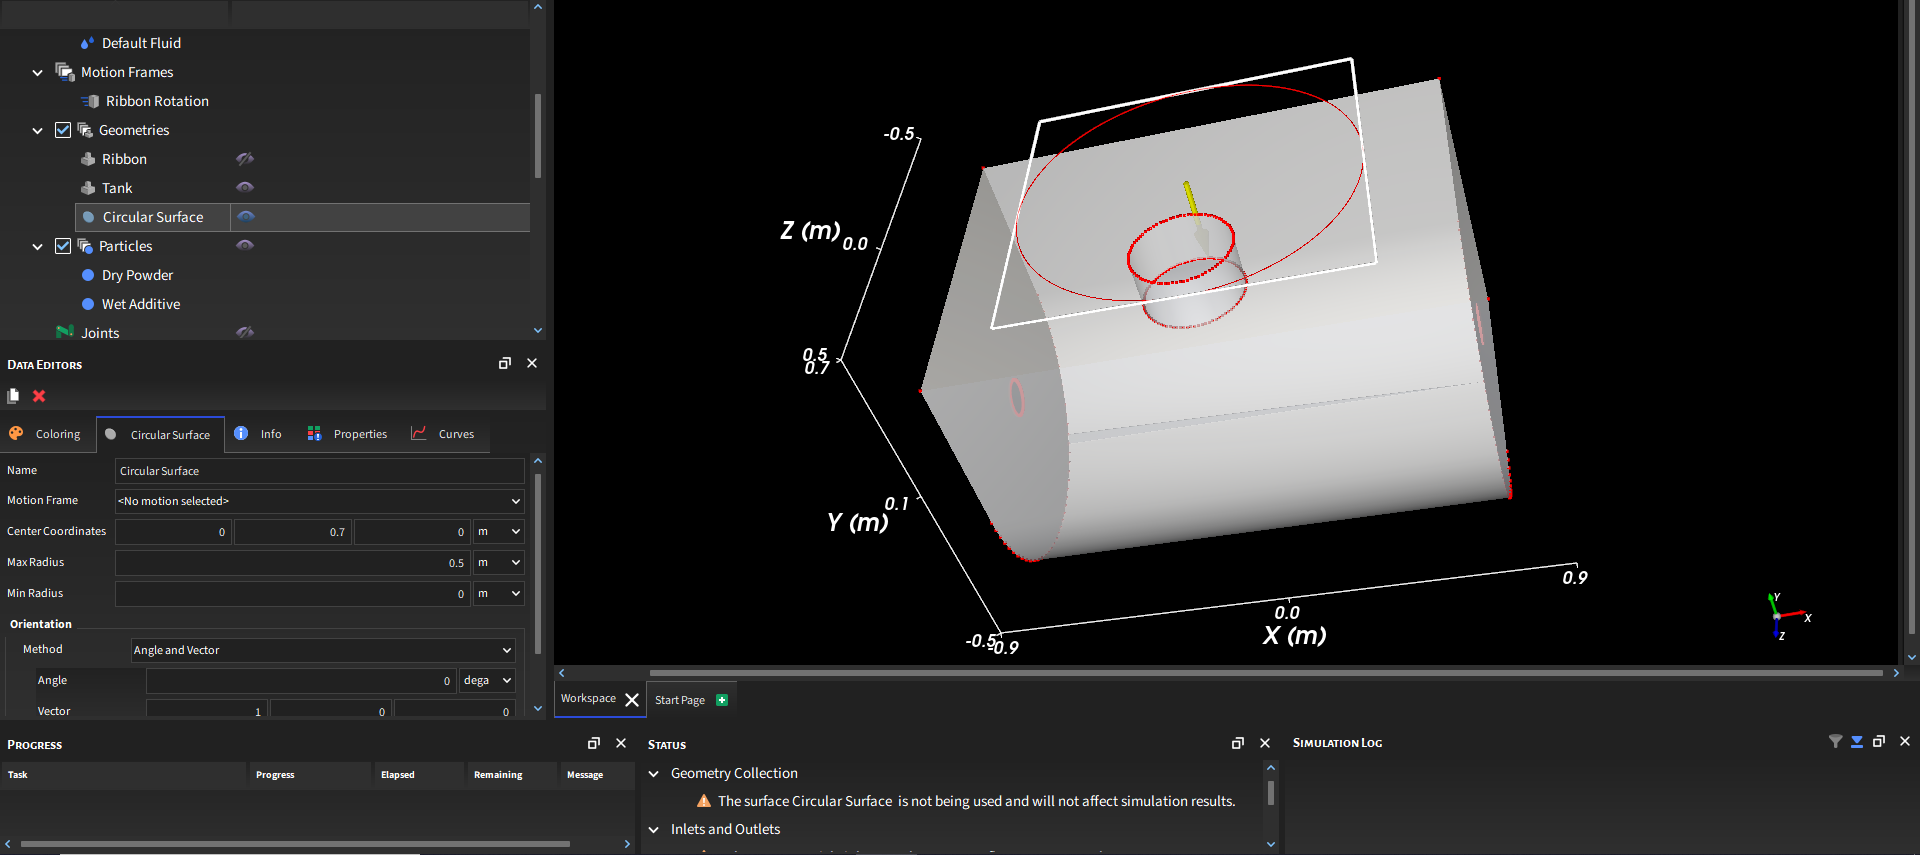Toggle visibility of the Tank geometry
1920x855 pixels.
point(245,187)
